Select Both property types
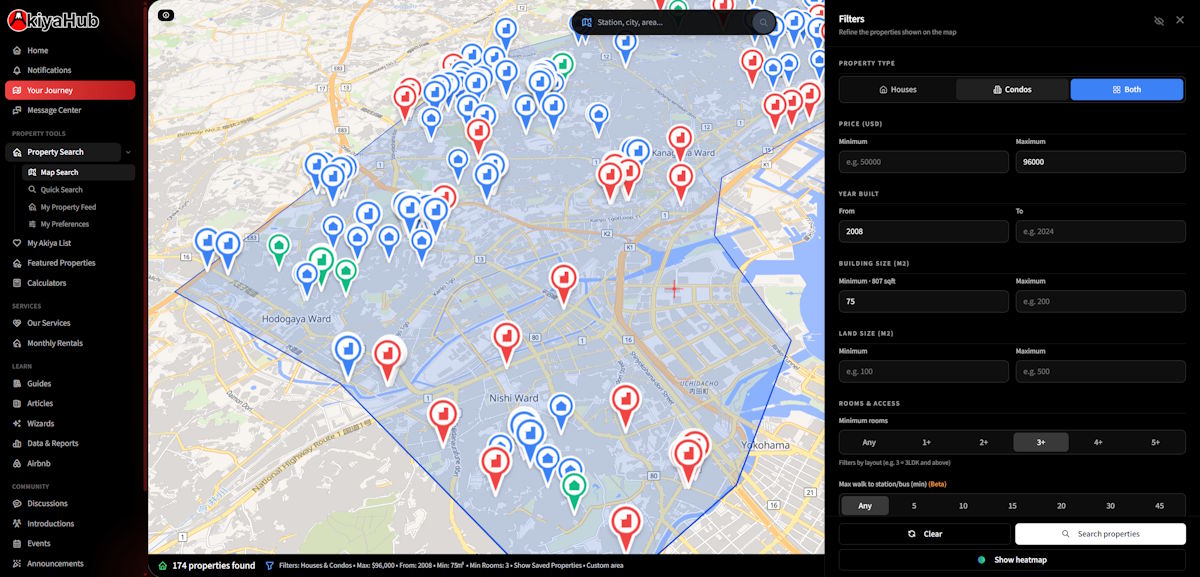This screenshot has width=1200, height=577. coord(1126,89)
